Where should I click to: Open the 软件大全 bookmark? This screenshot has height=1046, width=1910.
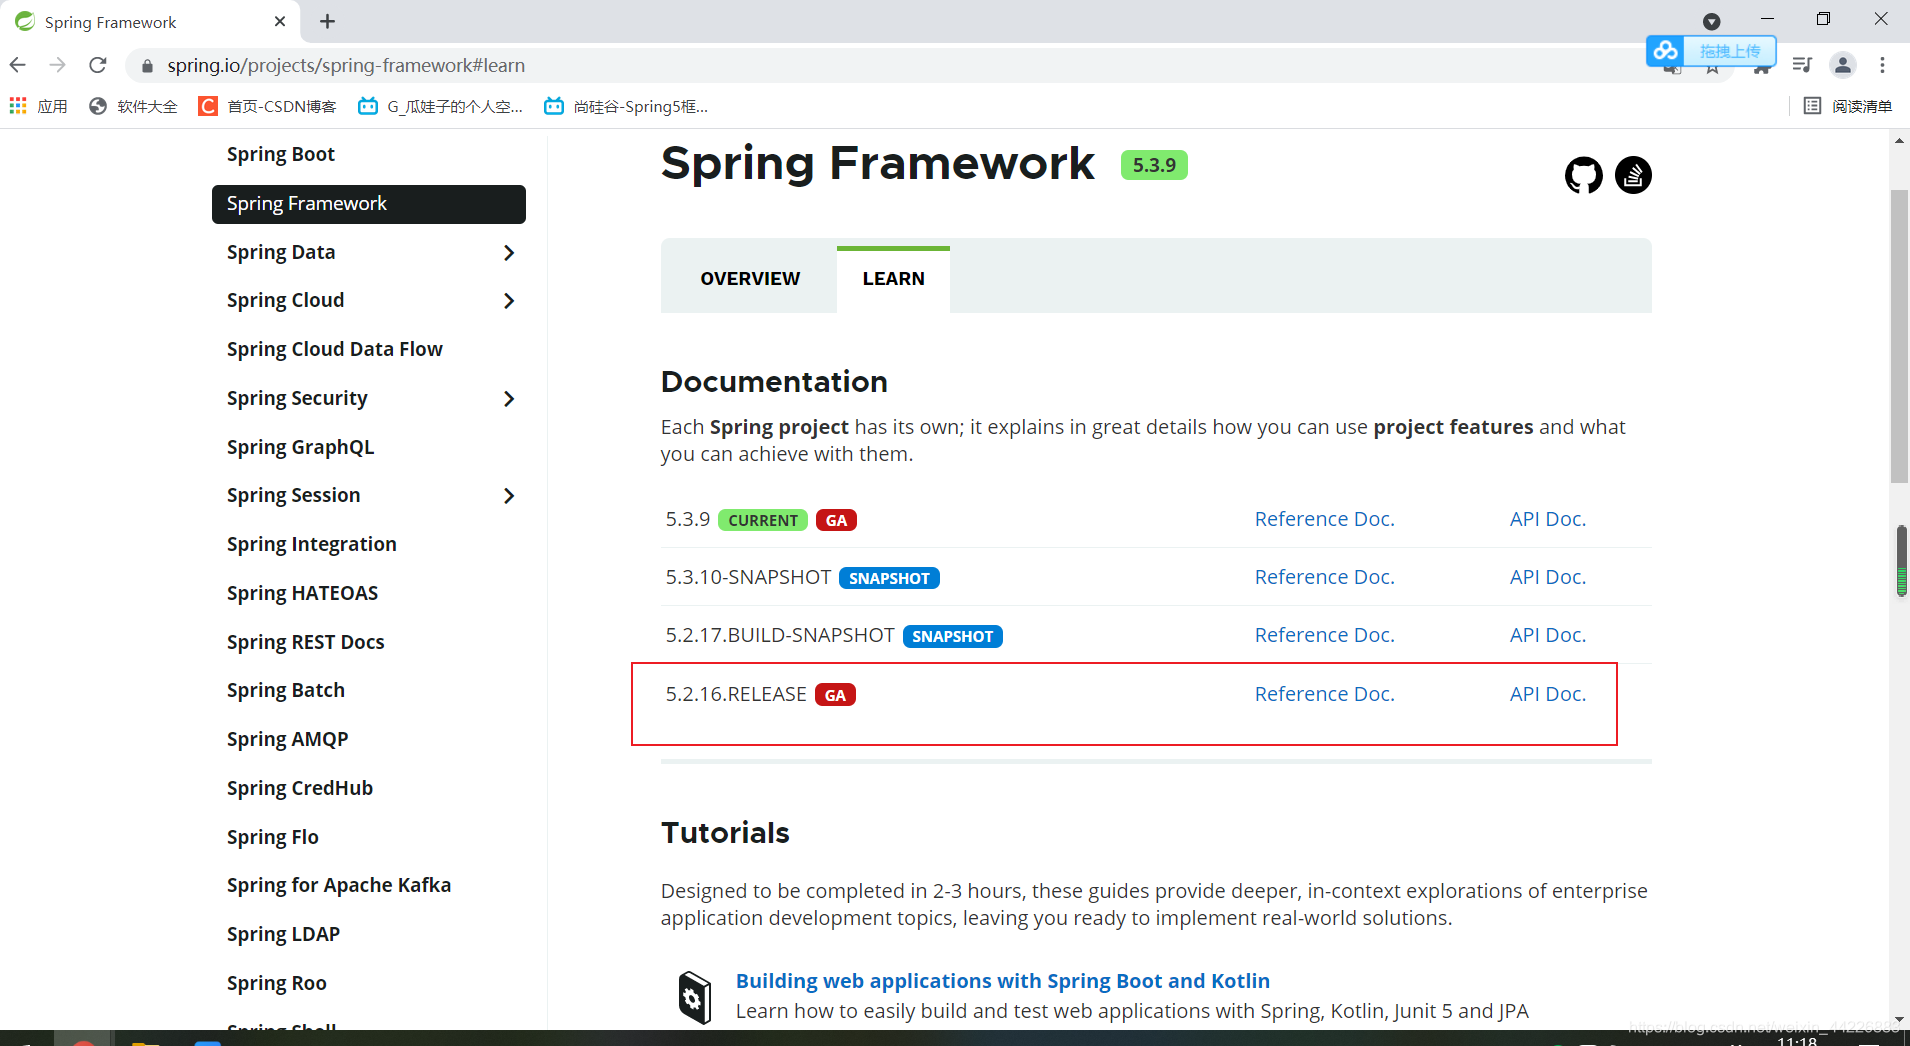pos(133,106)
